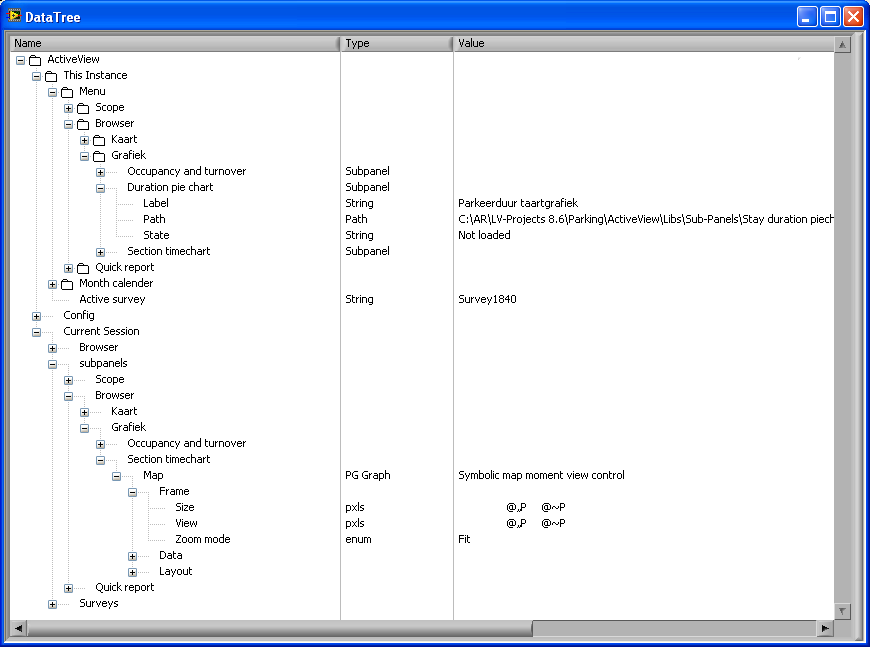The height and width of the screenshot is (647, 871).
Task: Select the Label row under Duration pie chart
Action: pos(156,203)
